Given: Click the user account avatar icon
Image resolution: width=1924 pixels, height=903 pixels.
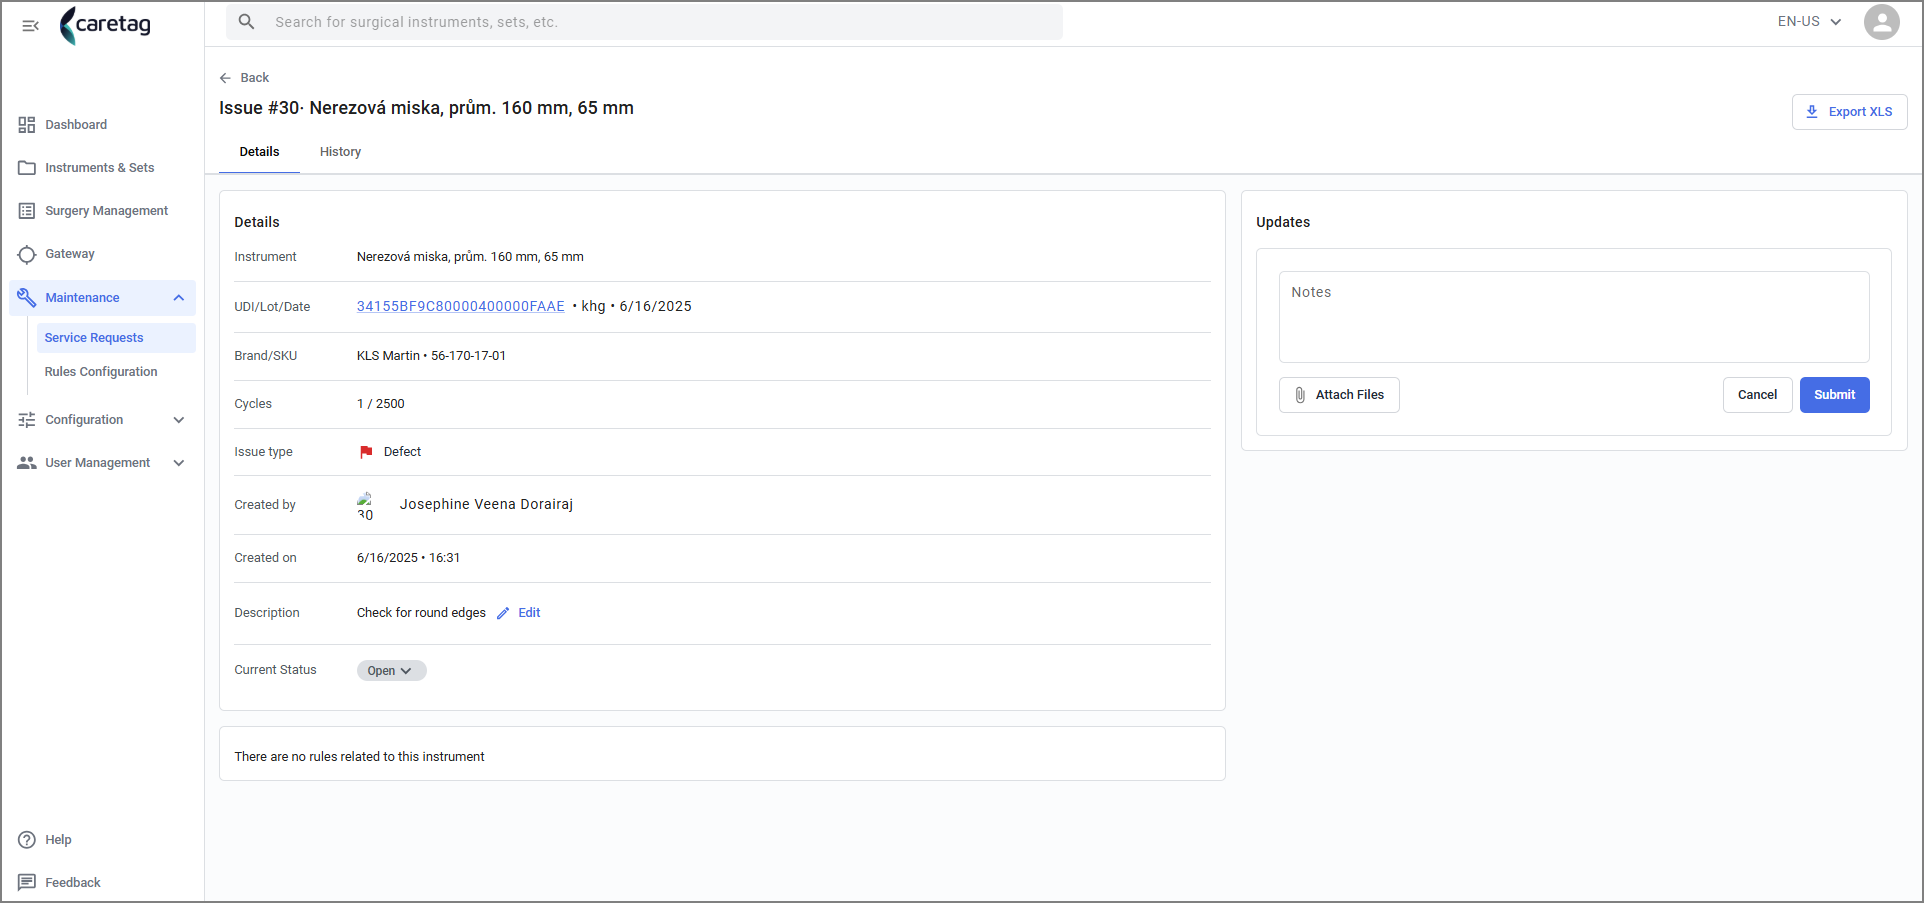Looking at the screenshot, I should coord(1881,22).
